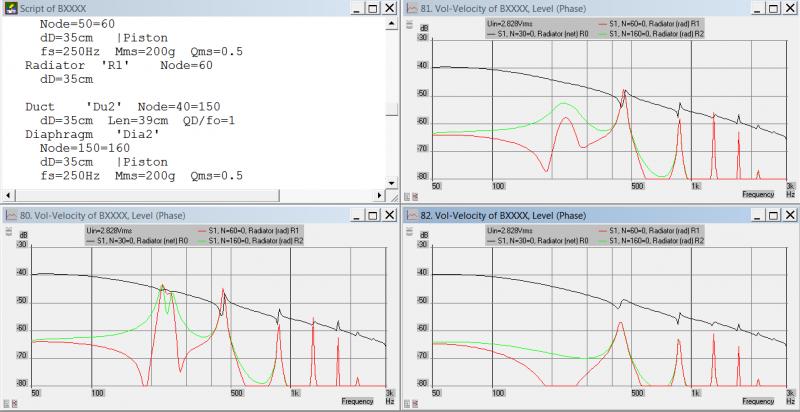Click the red icon under window 81's chart
800x412 pixels.
click(x=414, y=196)
